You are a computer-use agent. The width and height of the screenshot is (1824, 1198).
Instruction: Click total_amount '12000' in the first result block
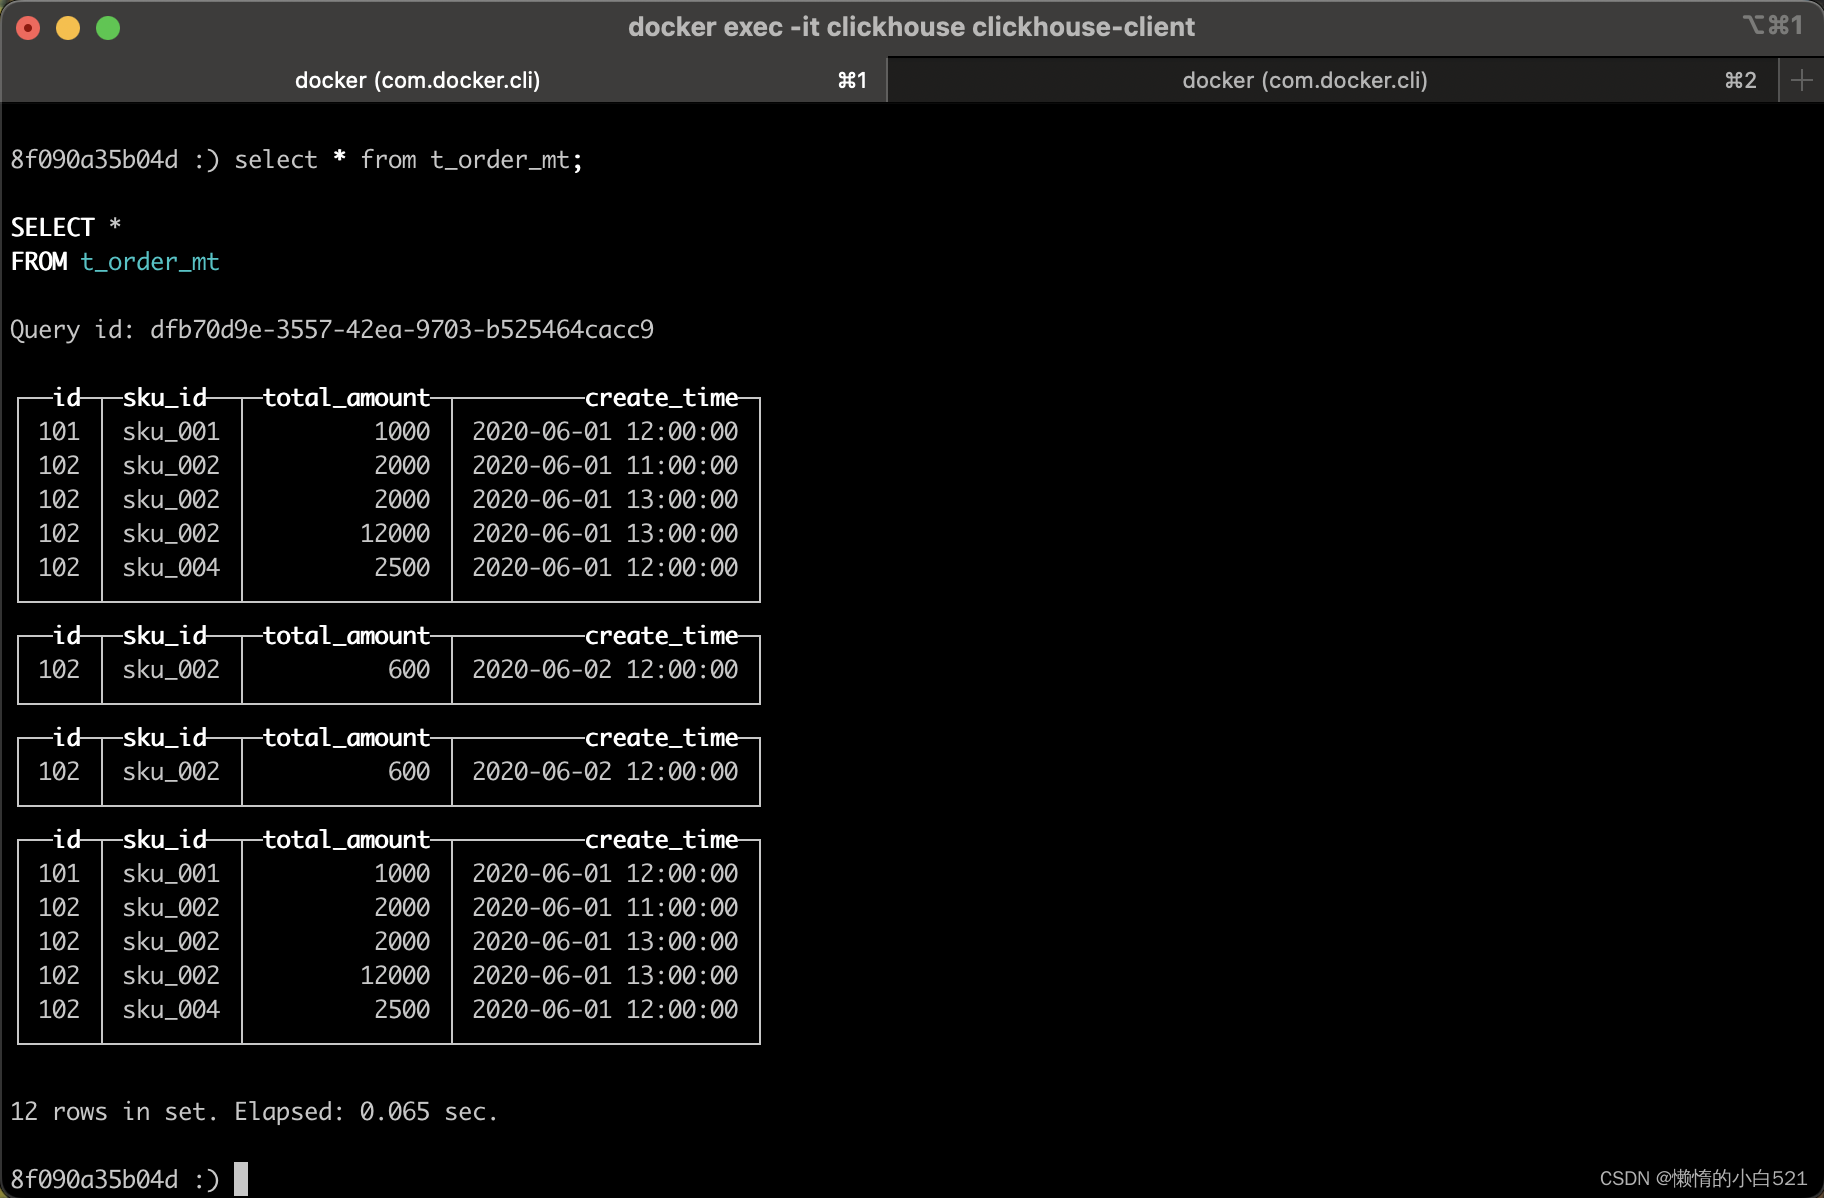click(x=395, y=534)
